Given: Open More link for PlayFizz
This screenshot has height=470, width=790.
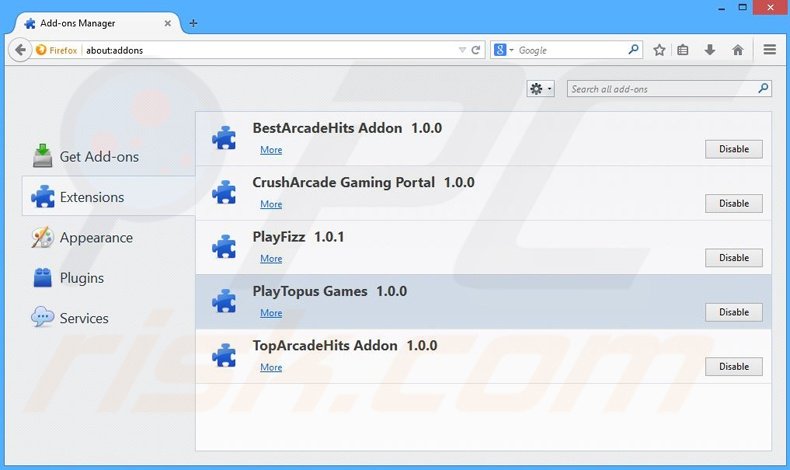Looking at the screenshot, I should [271, 258].
